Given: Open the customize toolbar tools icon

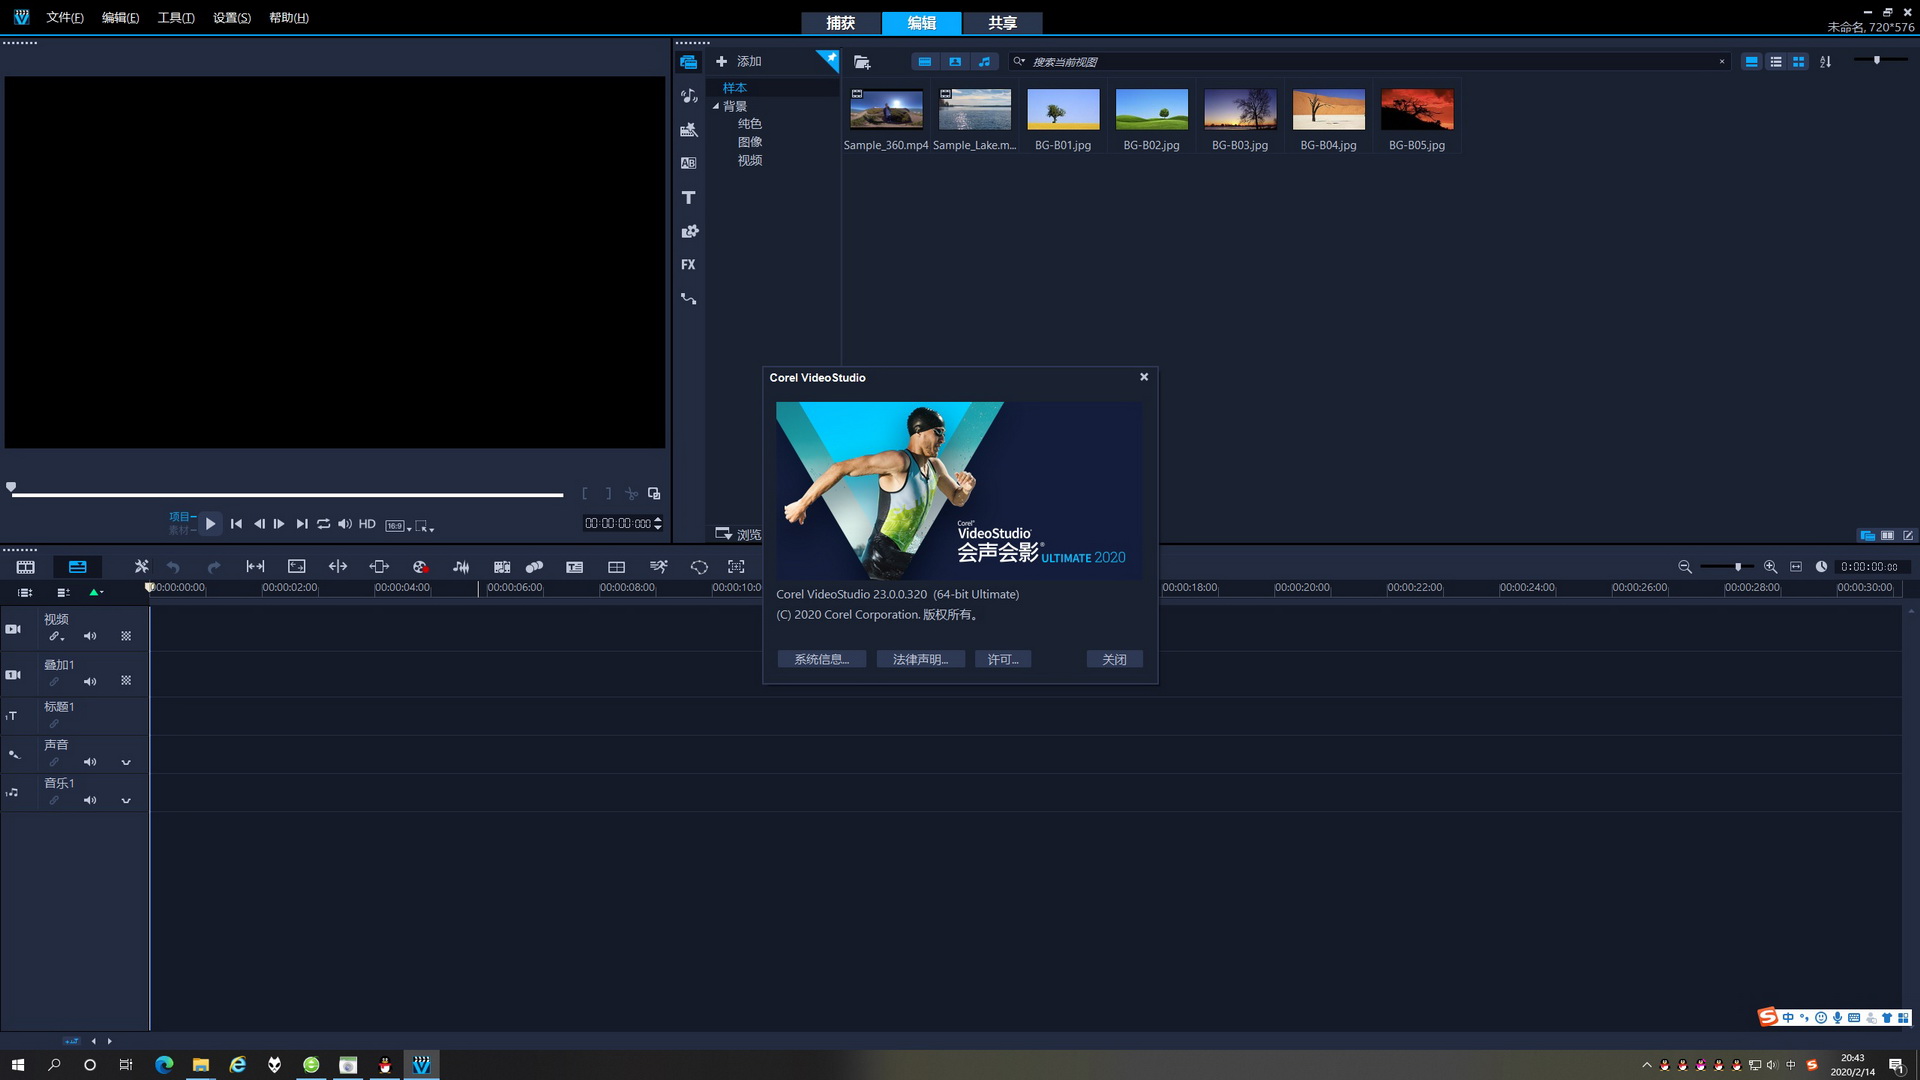Looking at the screenshot, I should point(141,567).
